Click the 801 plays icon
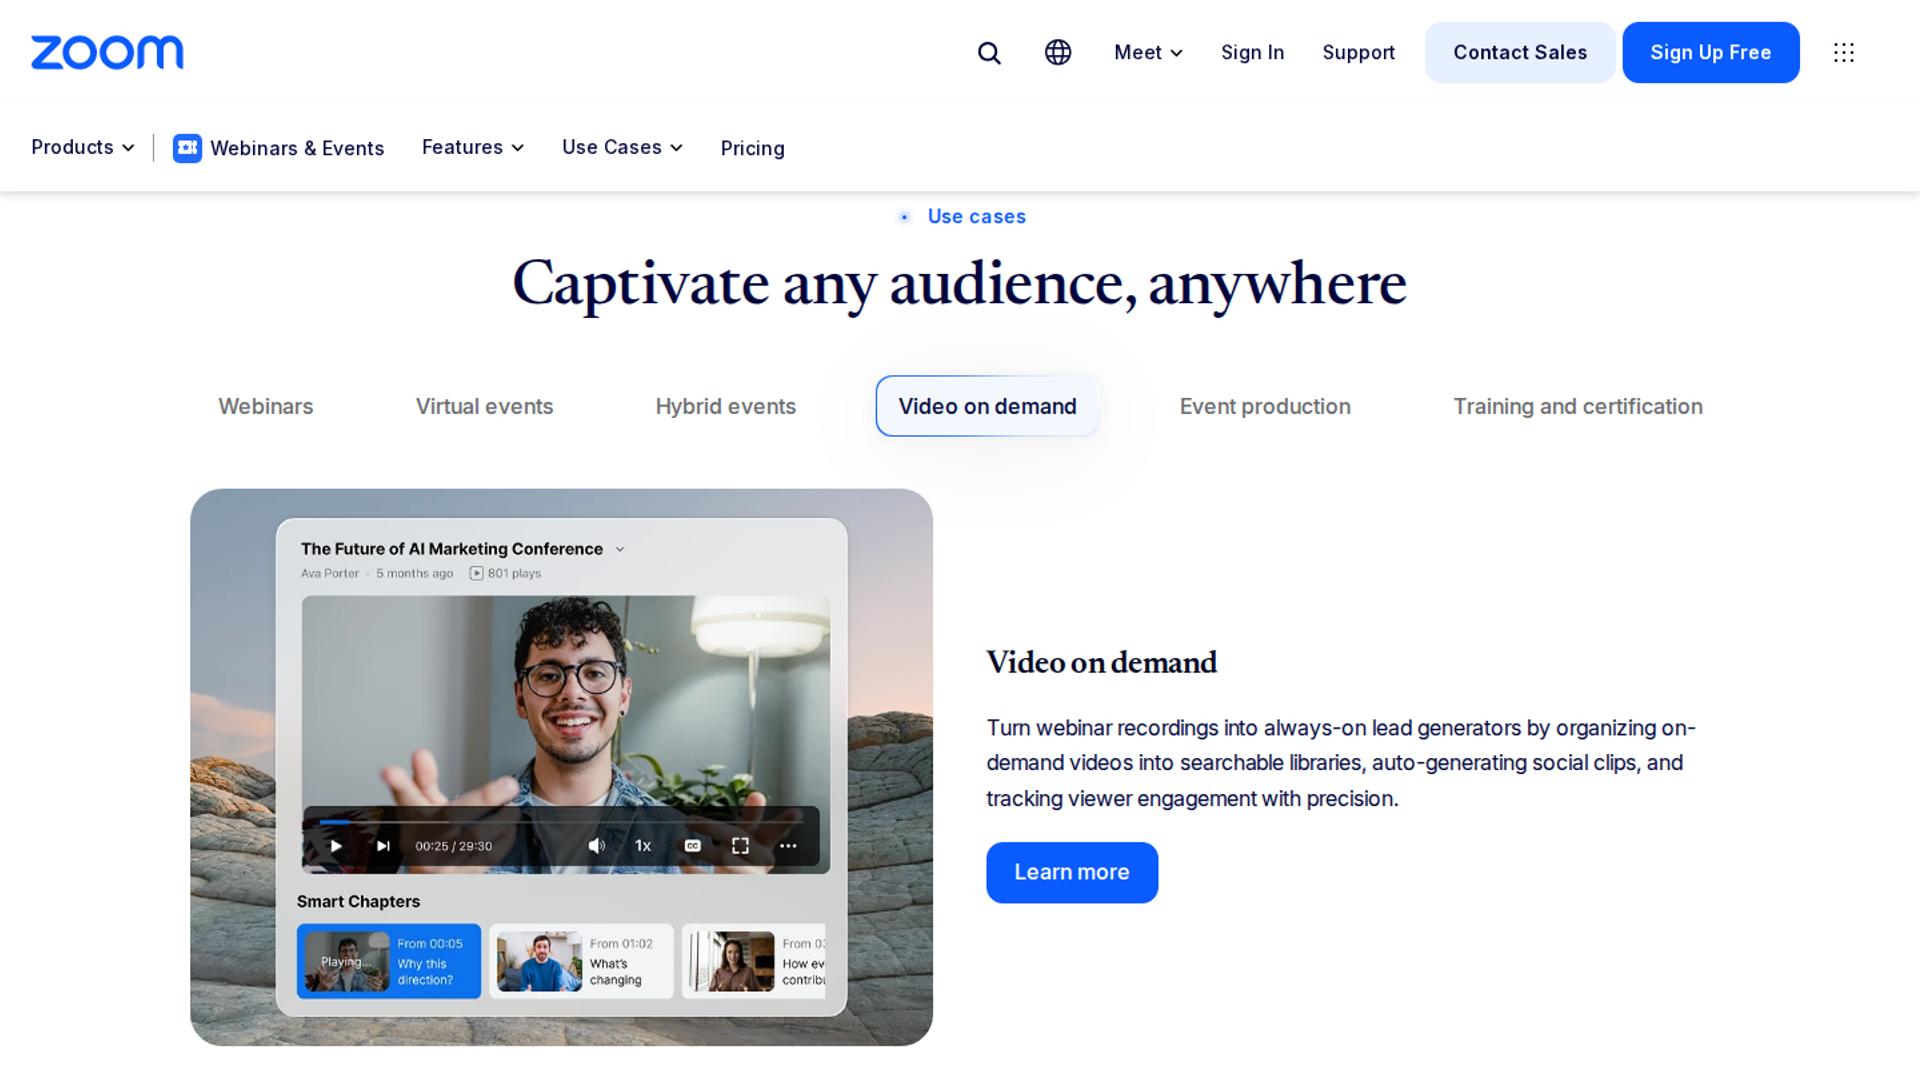 [477, 573]
